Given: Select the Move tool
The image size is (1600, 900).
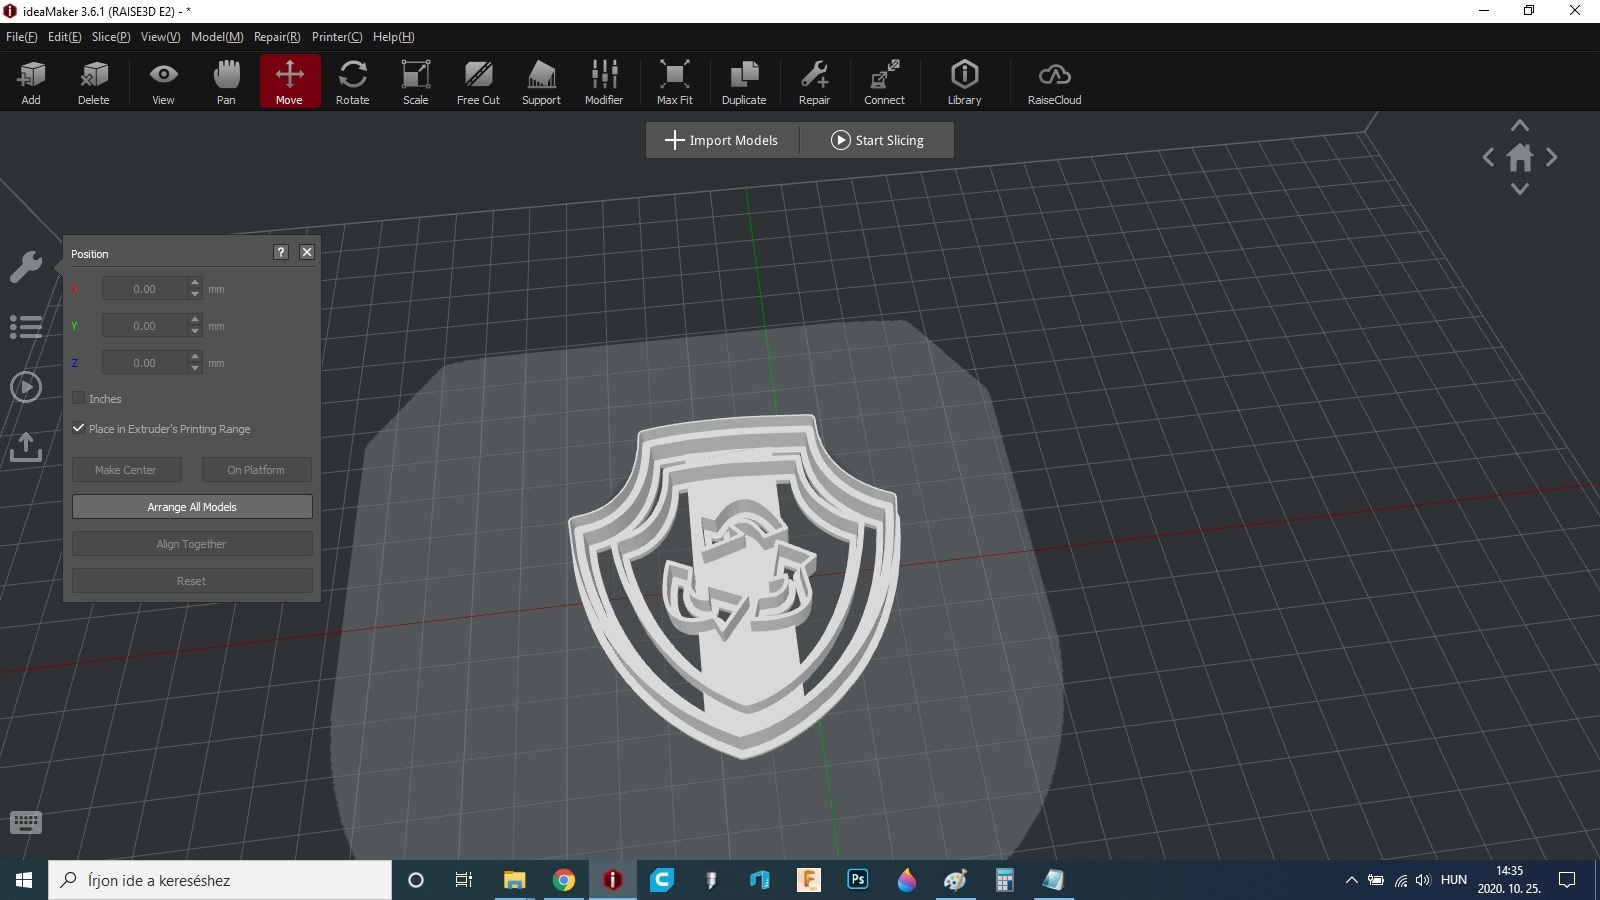Looking at the screenshot, I should click(x=290, y=81).
